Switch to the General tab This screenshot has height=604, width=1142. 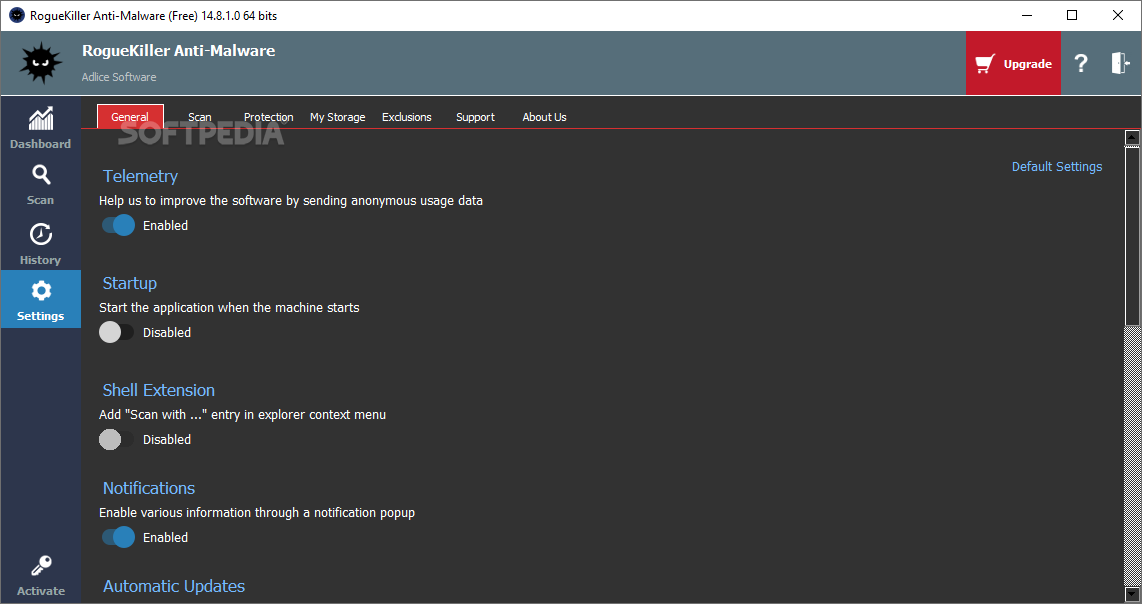[130, 117]
